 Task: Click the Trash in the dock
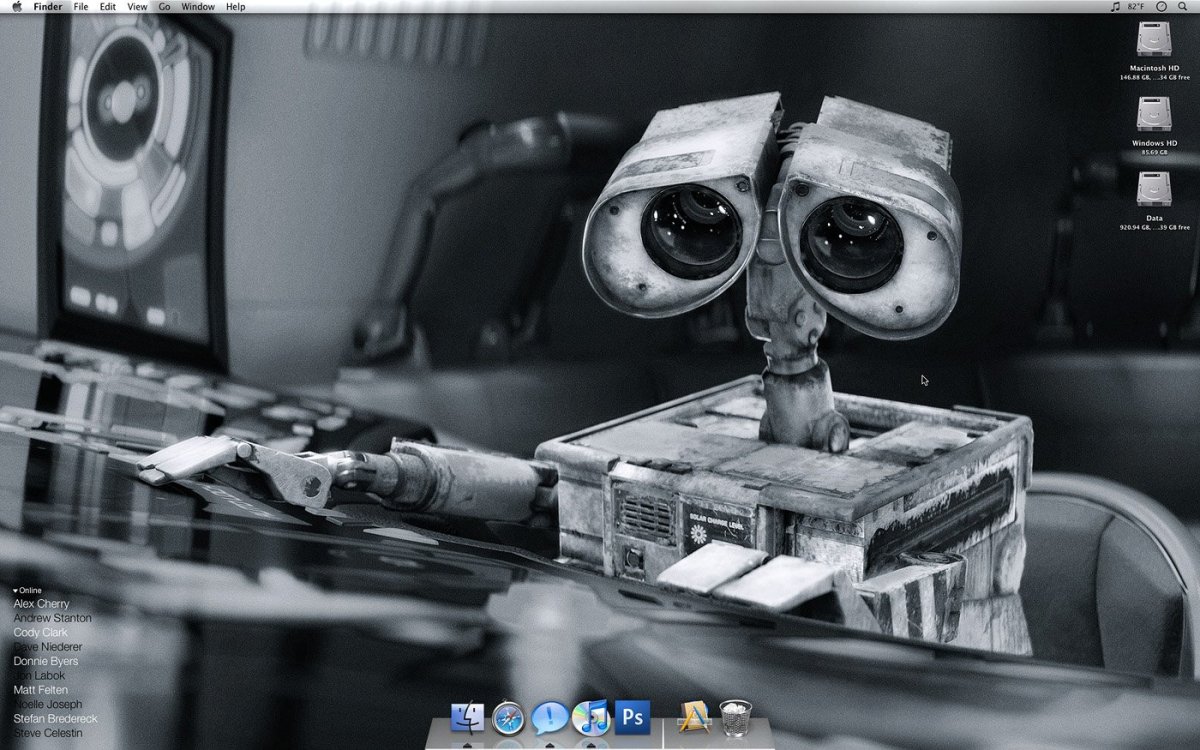735,717
